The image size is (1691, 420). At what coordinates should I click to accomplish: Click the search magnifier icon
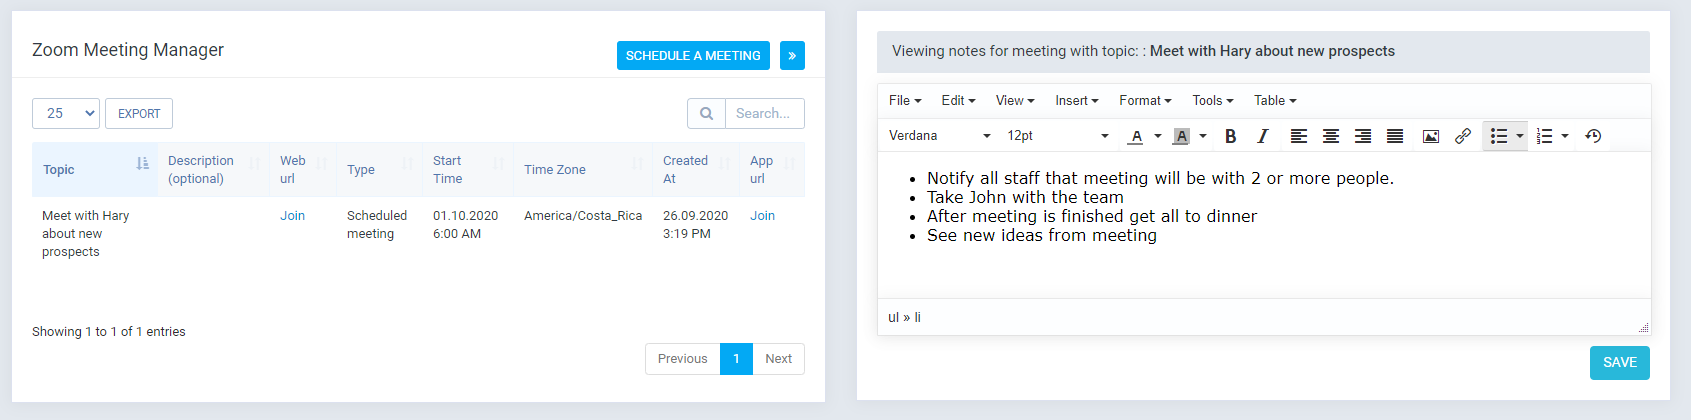coord(706,114)
